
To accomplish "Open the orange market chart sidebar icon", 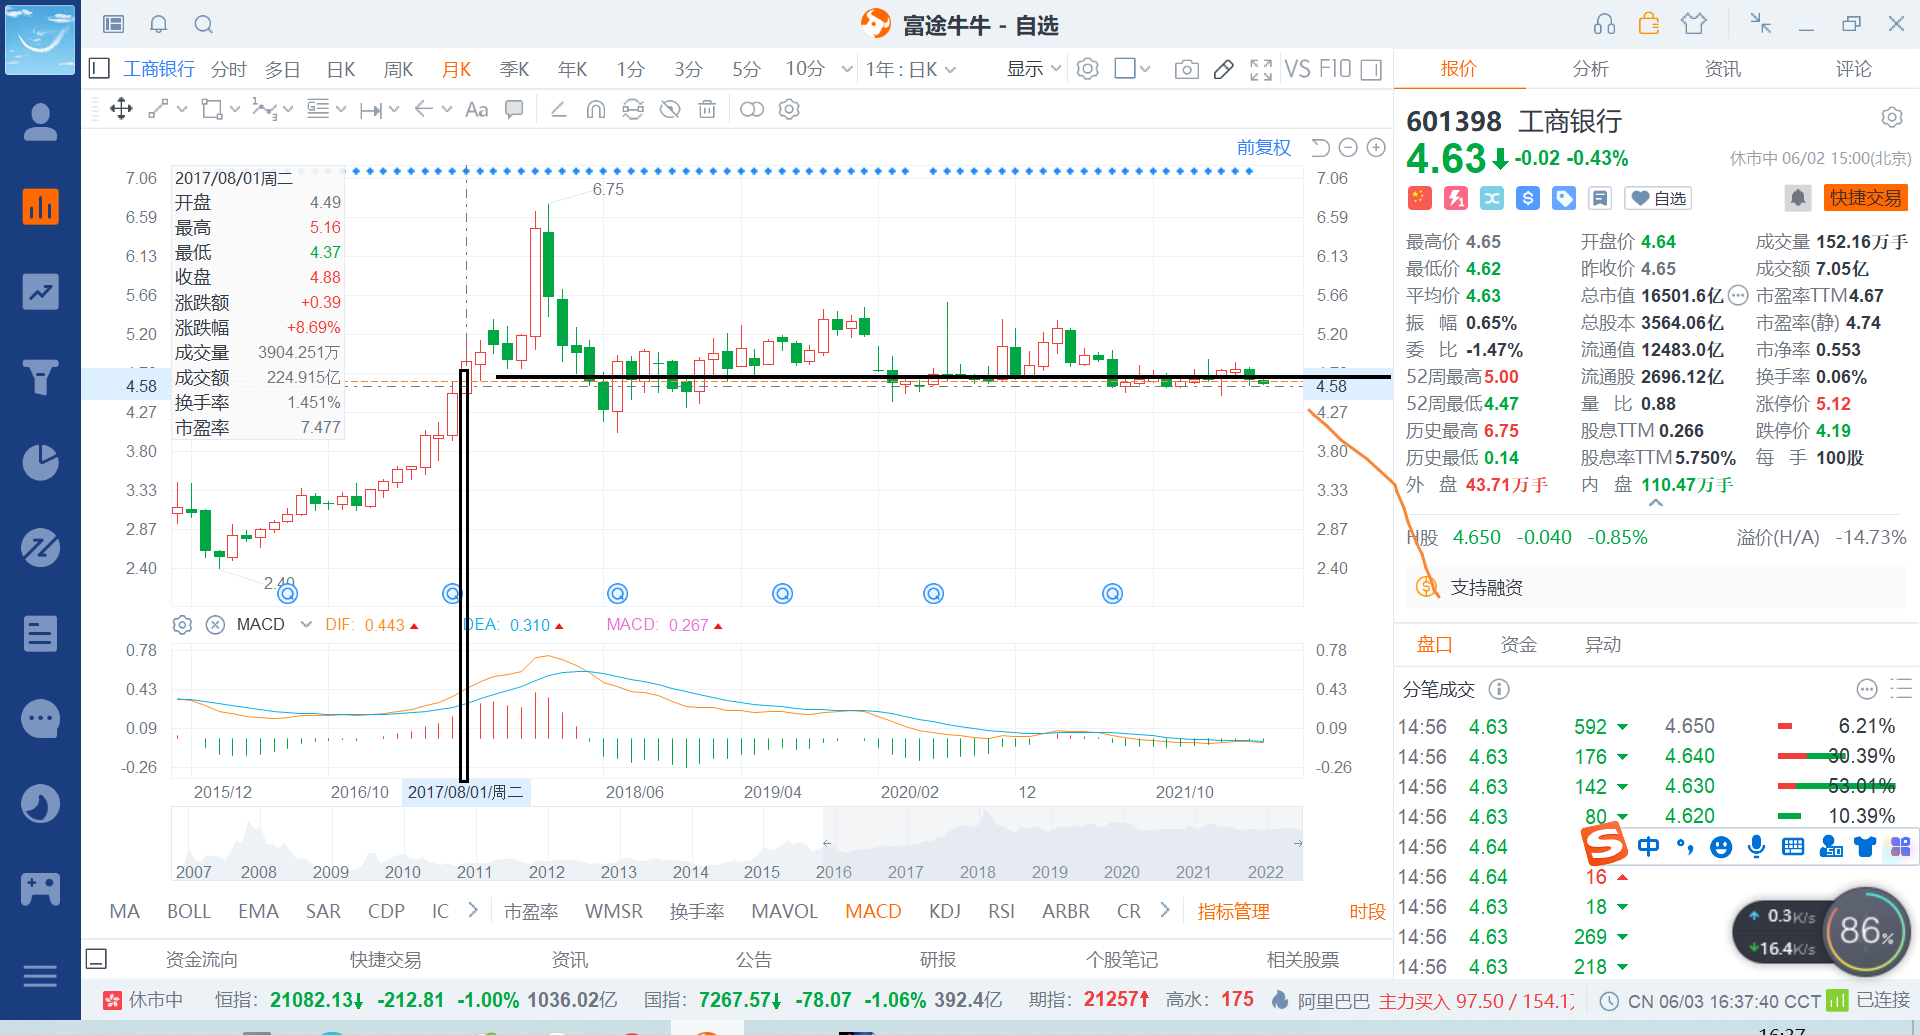I will (x=40, y=207).
